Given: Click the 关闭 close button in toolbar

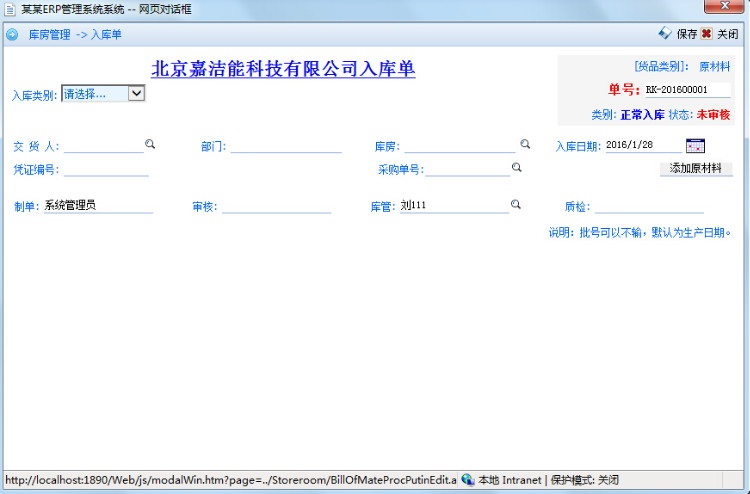Looking at the screenshot, I should [x=728, y=34].
